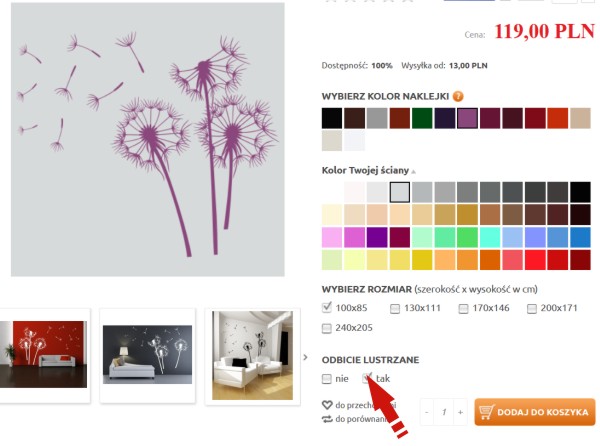
Task: Open the dark grey wall room thumbnail
Action: [x=147, y=355]
